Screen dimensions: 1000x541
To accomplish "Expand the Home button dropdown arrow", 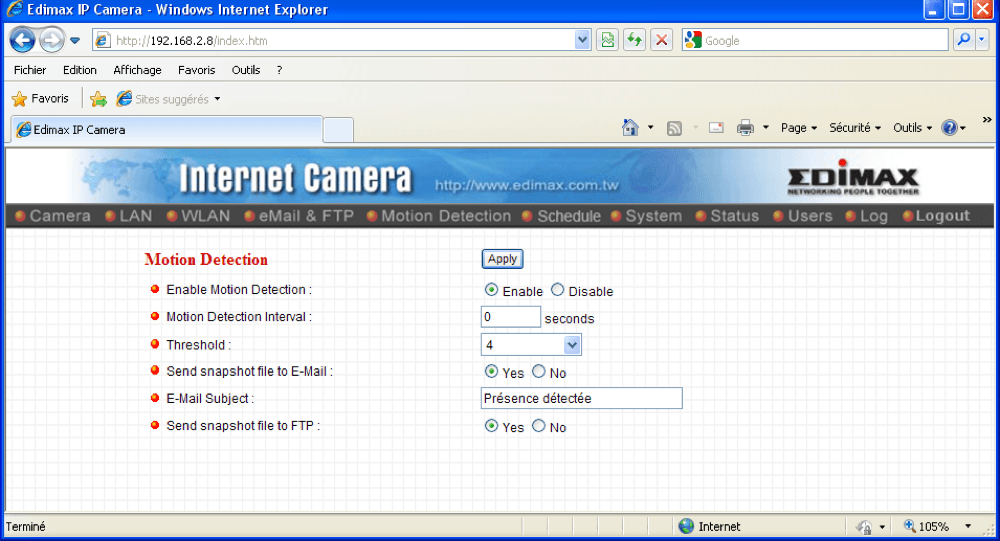I will click(x=651, y=128).
